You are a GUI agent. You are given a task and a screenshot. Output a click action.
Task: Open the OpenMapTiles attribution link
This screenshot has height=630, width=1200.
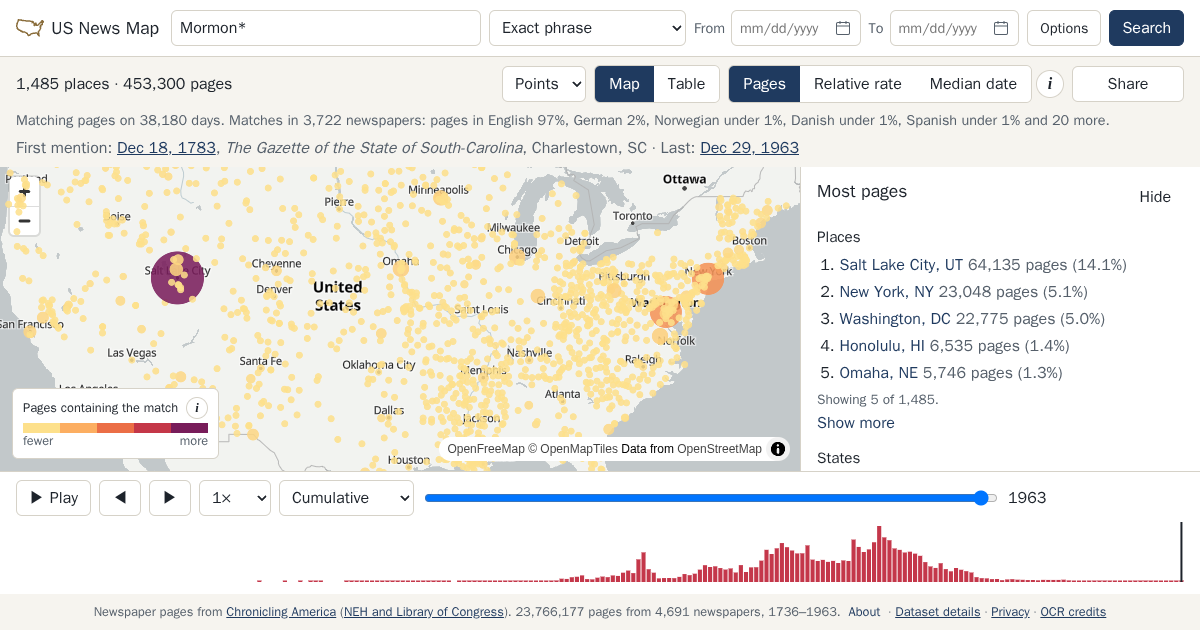click(x=579, y=449)
